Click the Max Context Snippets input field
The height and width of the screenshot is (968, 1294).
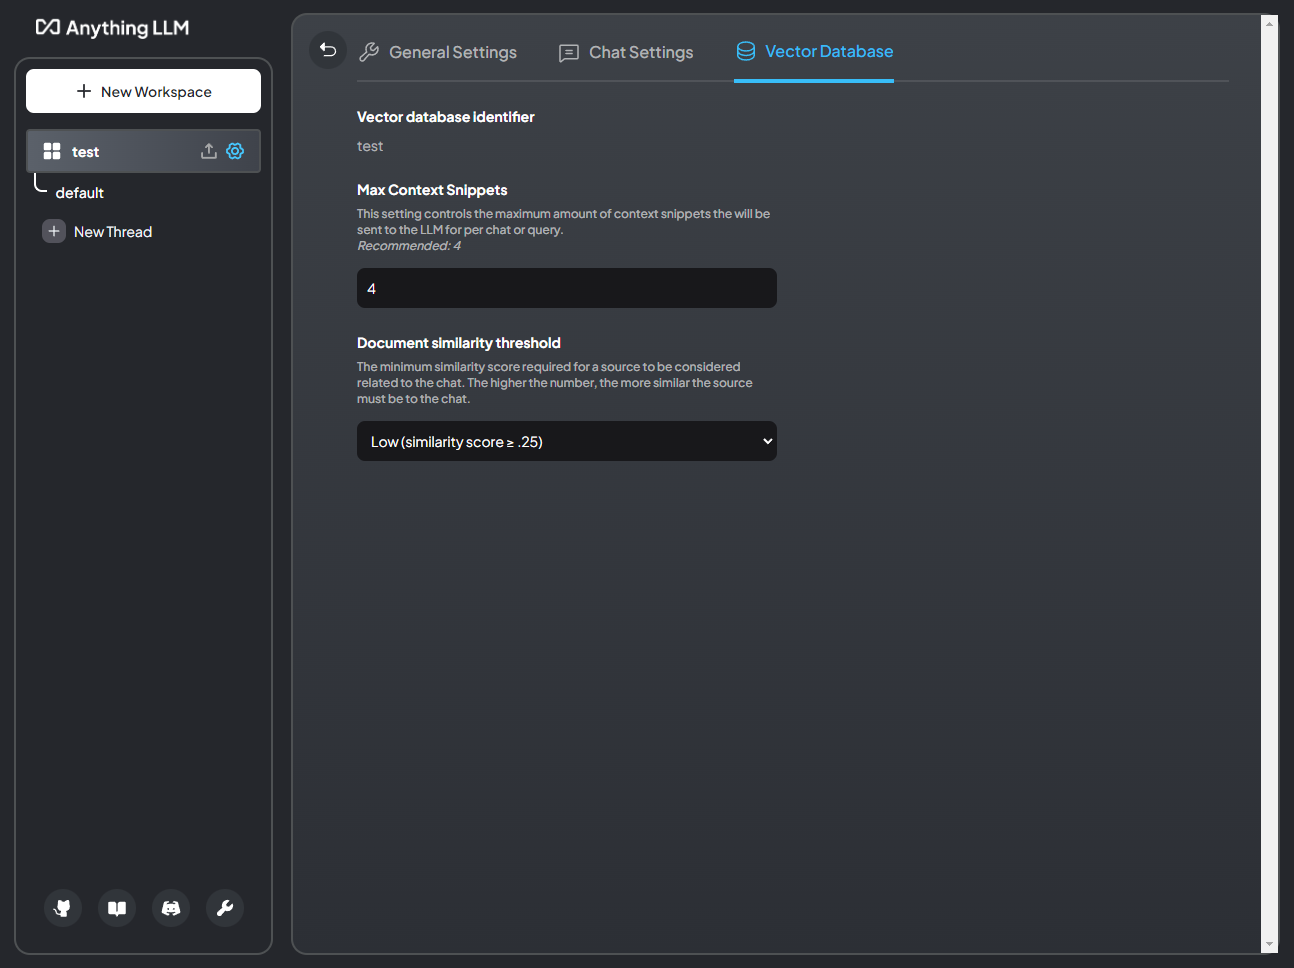pyautogui.click(x=567, y=288)
